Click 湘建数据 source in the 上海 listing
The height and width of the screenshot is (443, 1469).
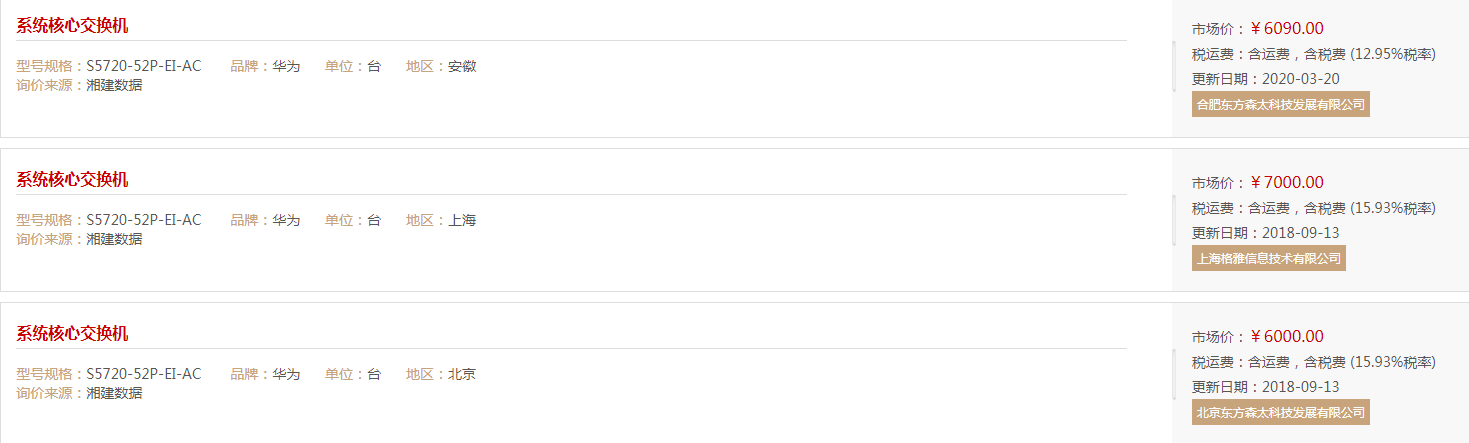pyautogui.click(x=114, y=239)
